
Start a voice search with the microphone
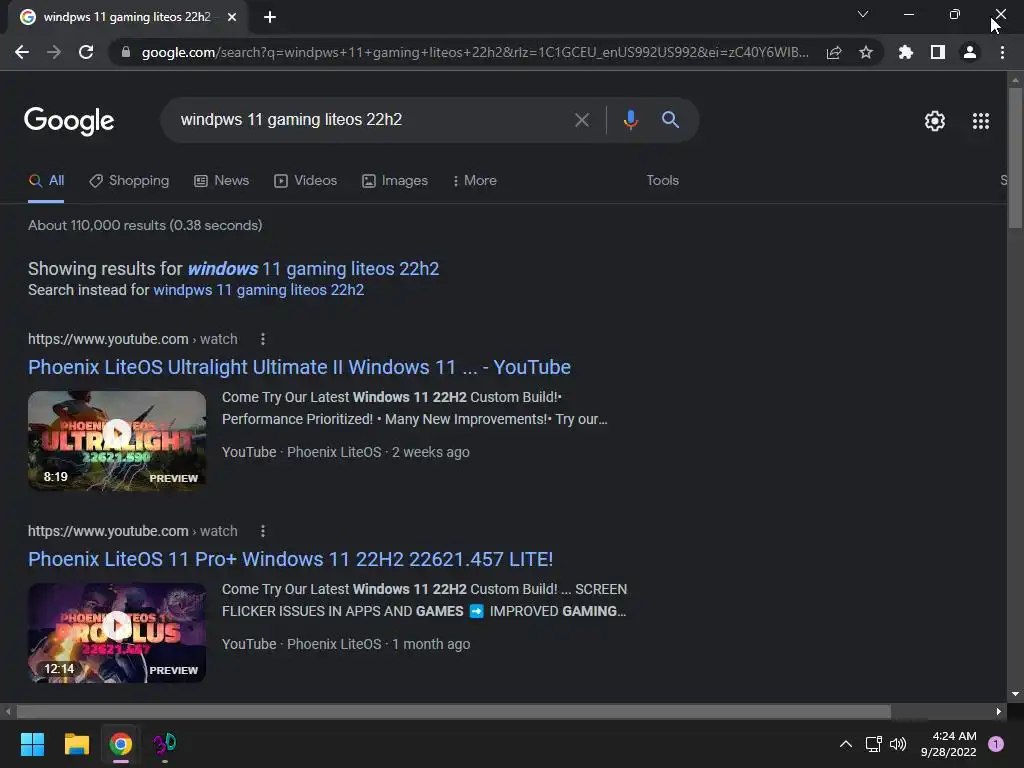tap(630, 120)
